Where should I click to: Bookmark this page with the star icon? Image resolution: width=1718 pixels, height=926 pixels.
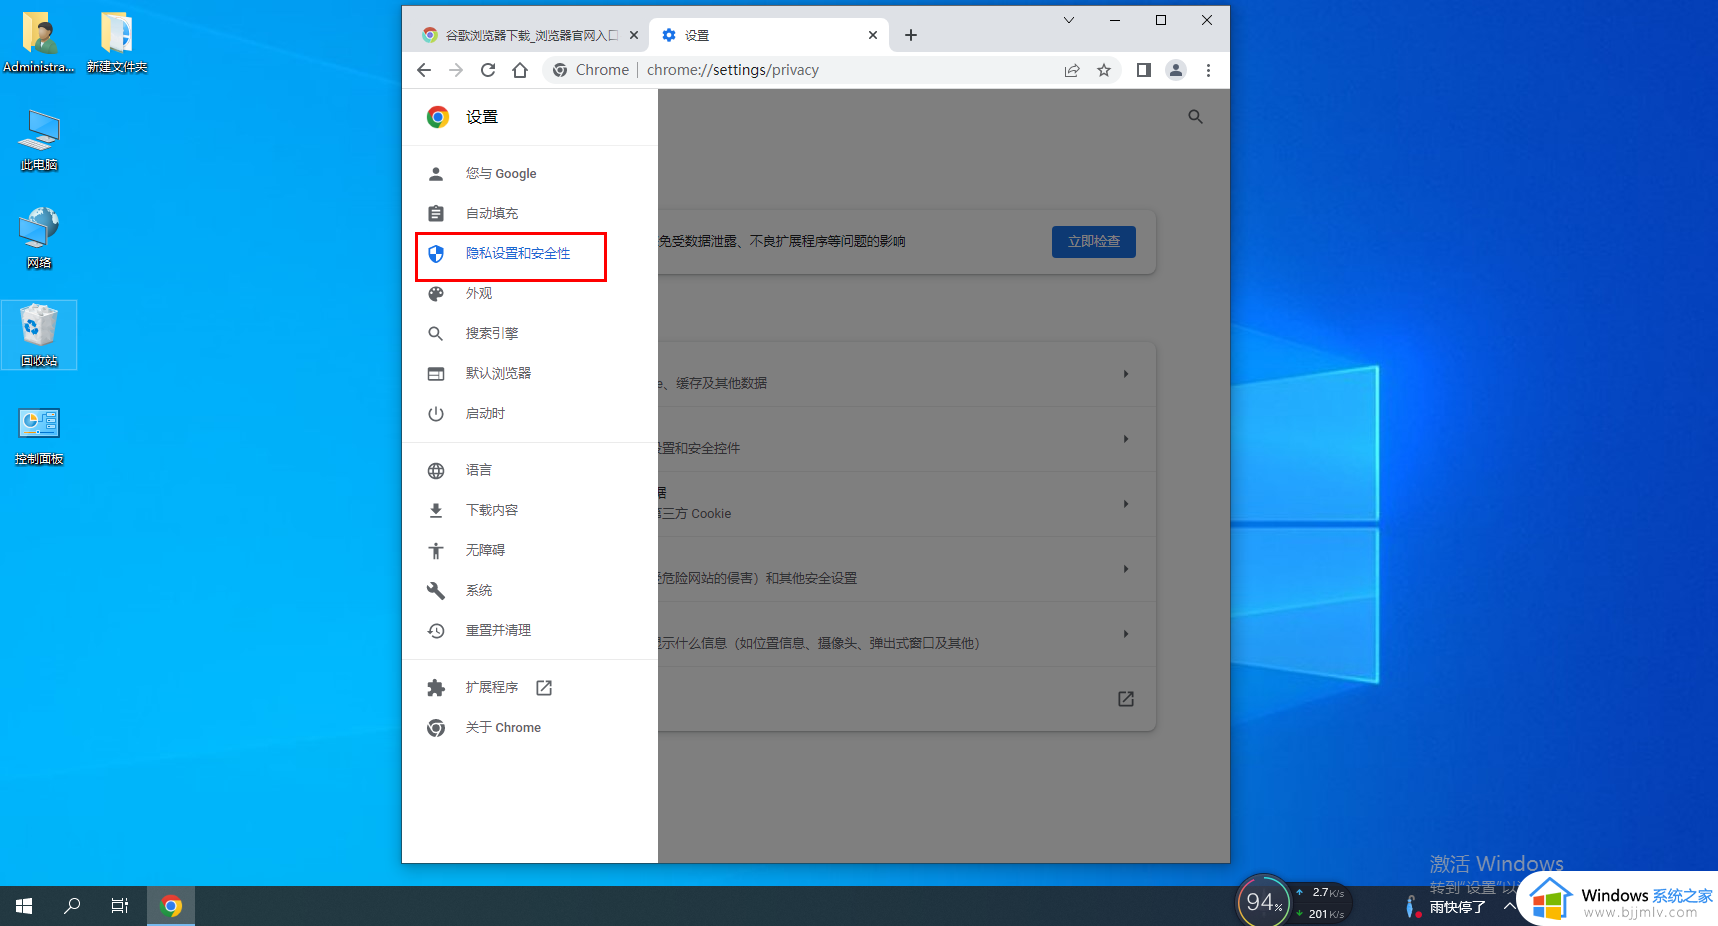point(1104,70)
